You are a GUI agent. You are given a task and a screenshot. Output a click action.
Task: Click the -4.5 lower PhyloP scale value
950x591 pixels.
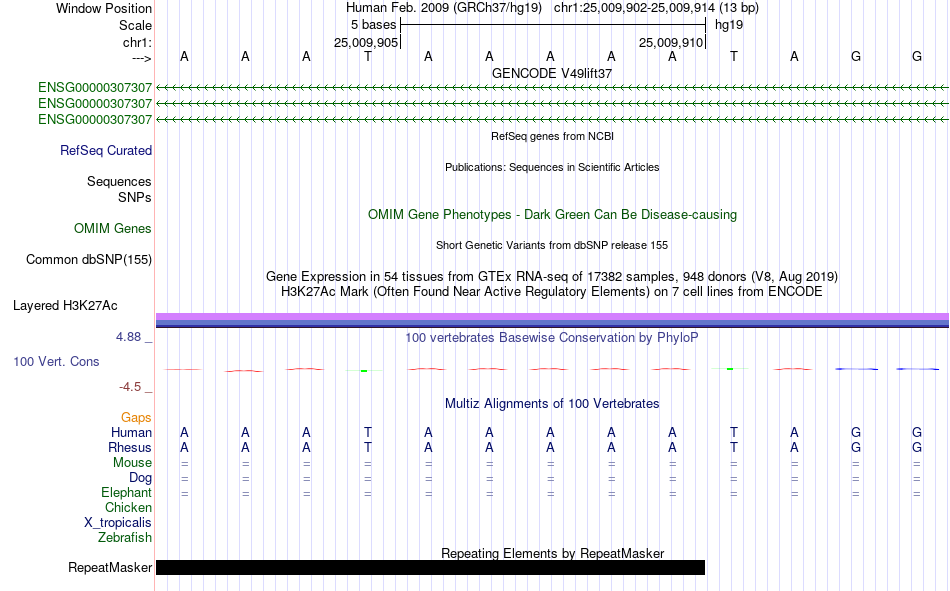point(130,387)
